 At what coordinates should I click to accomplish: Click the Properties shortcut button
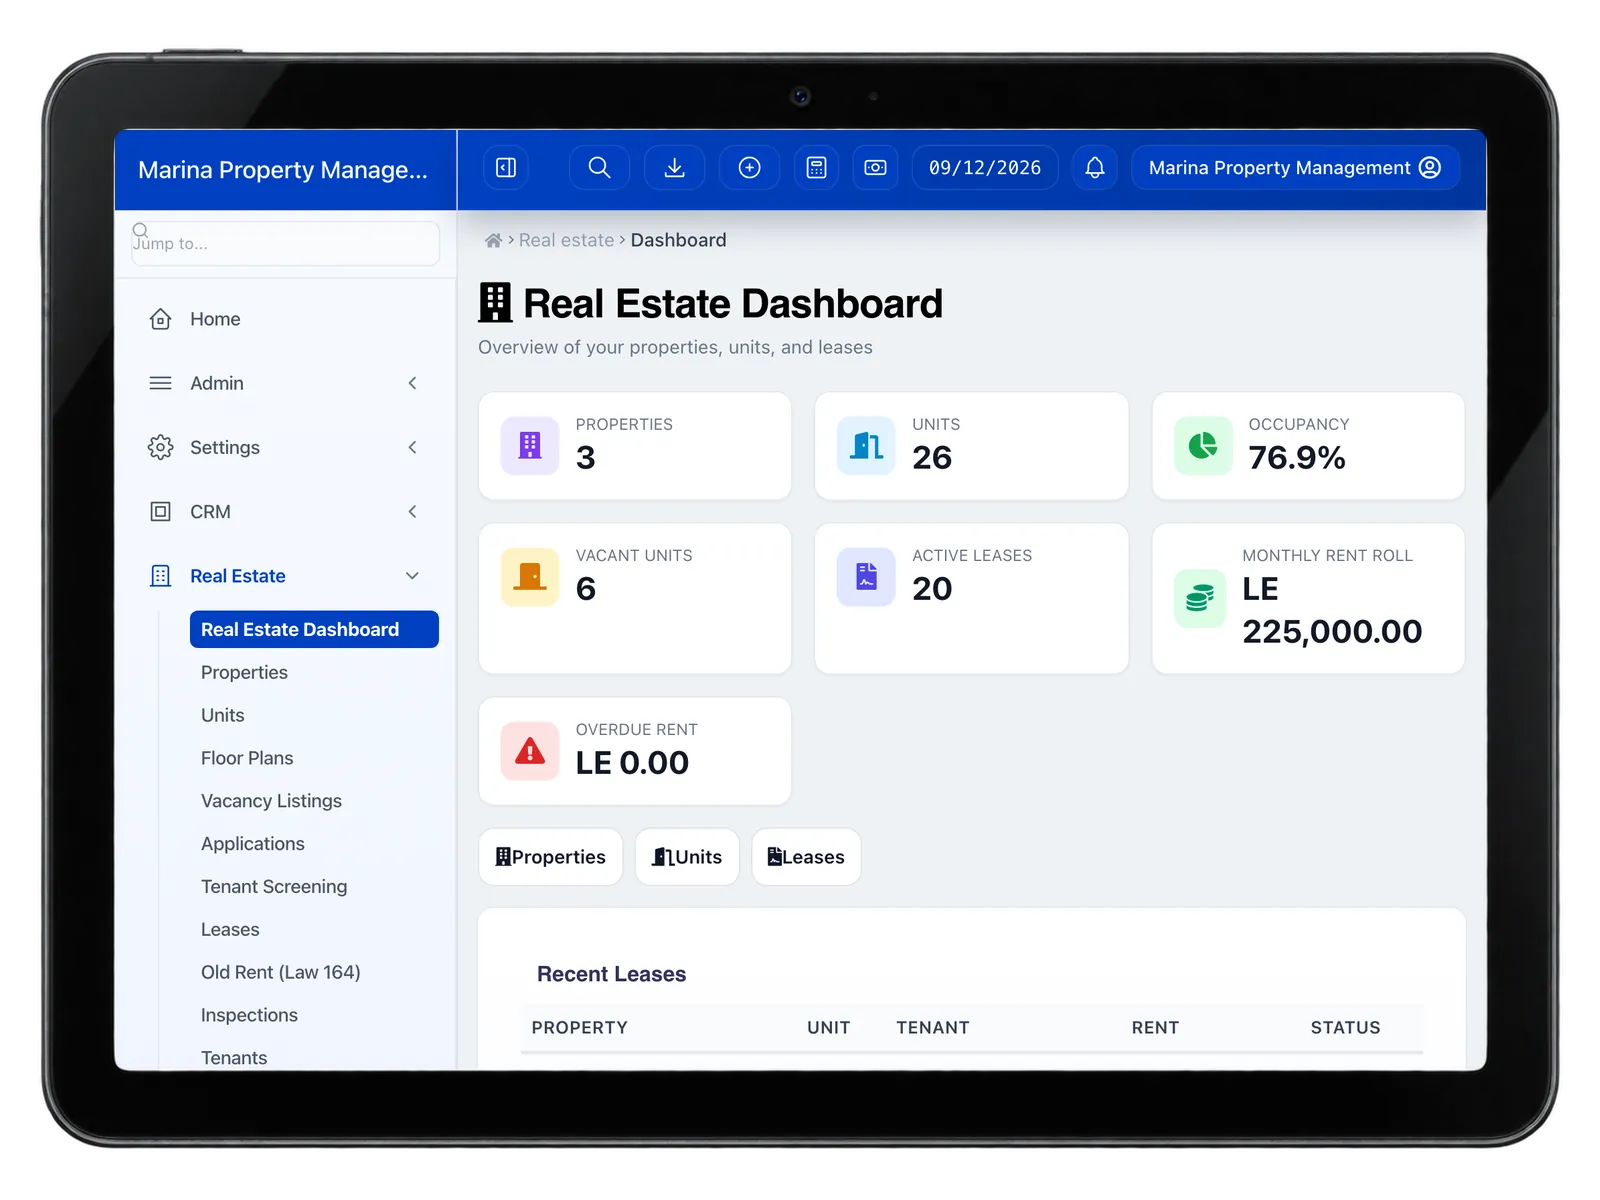(x=551, y=857)
